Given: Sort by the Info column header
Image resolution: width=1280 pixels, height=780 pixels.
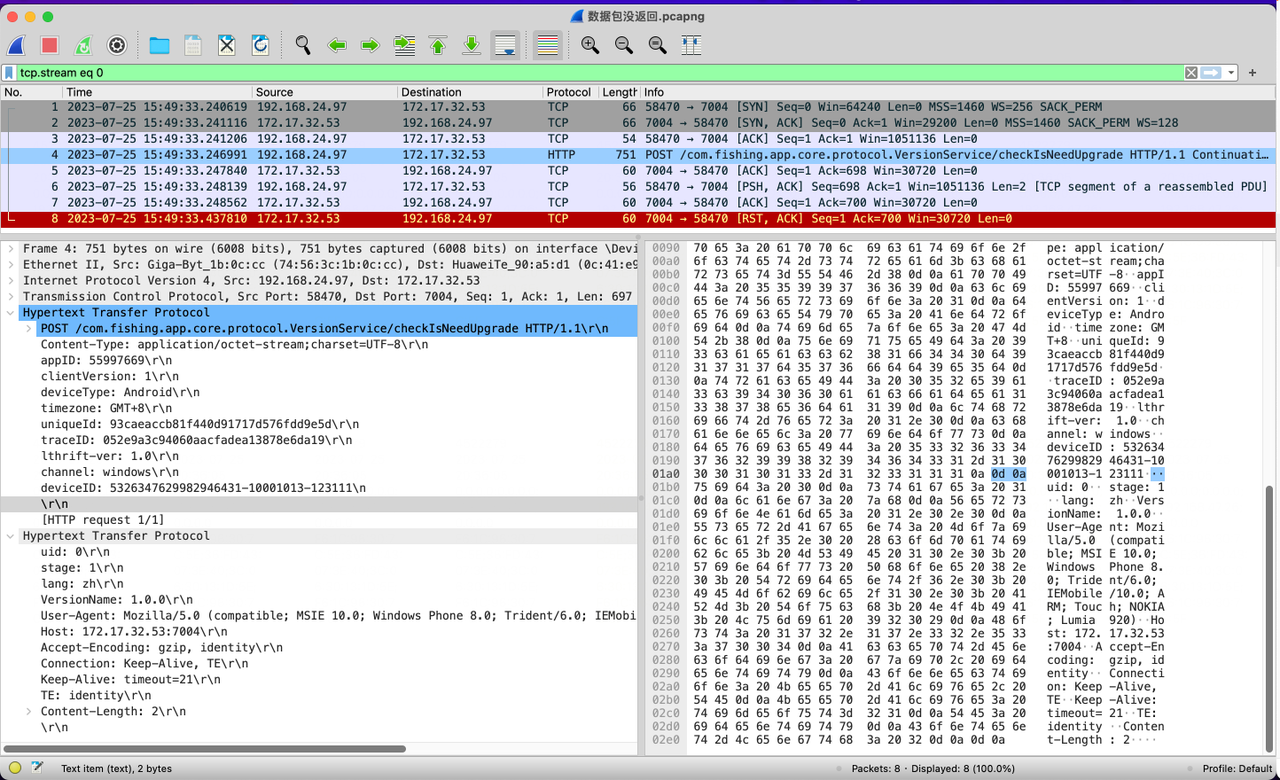Looking at the screenshot, I should click(x=958, y=92).
